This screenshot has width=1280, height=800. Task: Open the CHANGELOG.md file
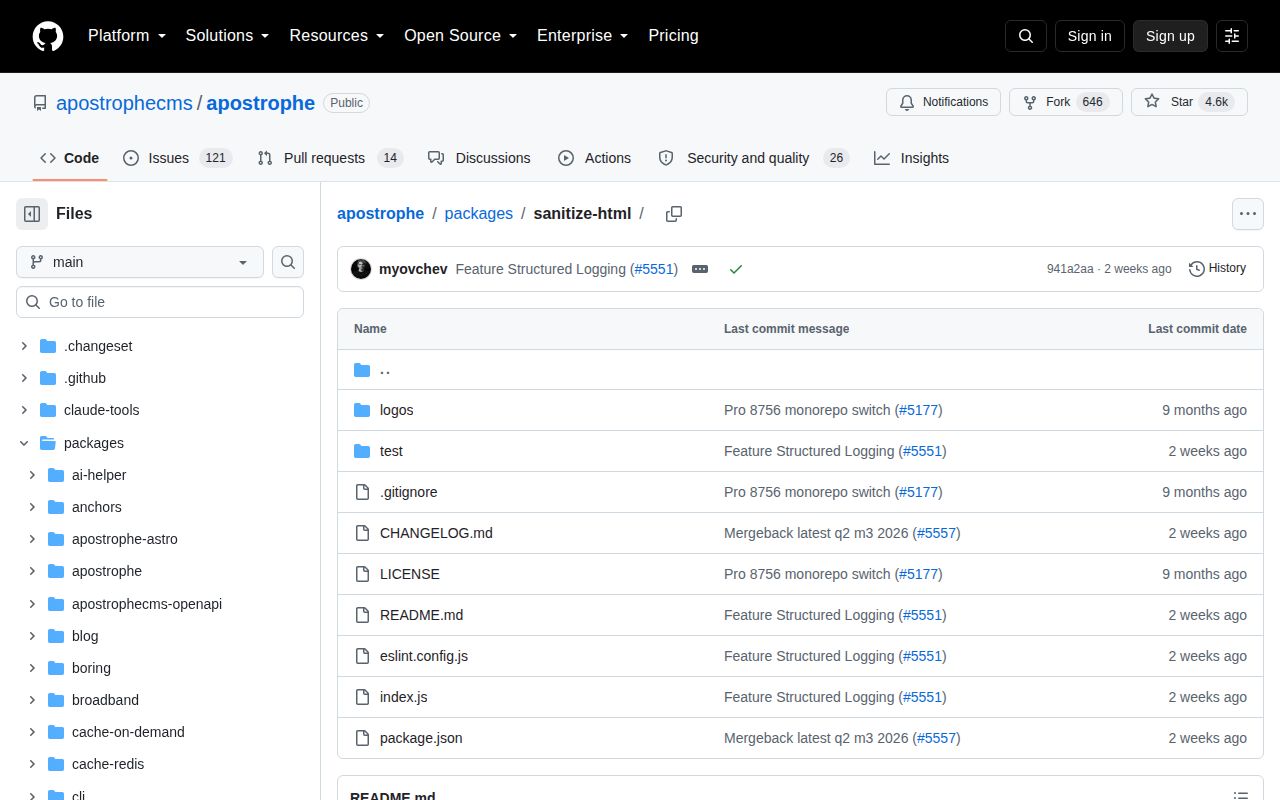pos(436,533)
